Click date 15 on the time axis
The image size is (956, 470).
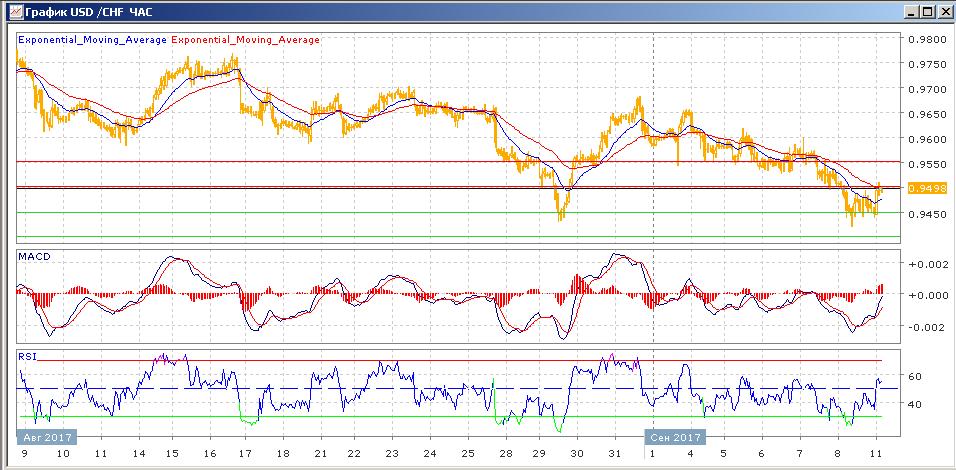(x=171, y=455)
